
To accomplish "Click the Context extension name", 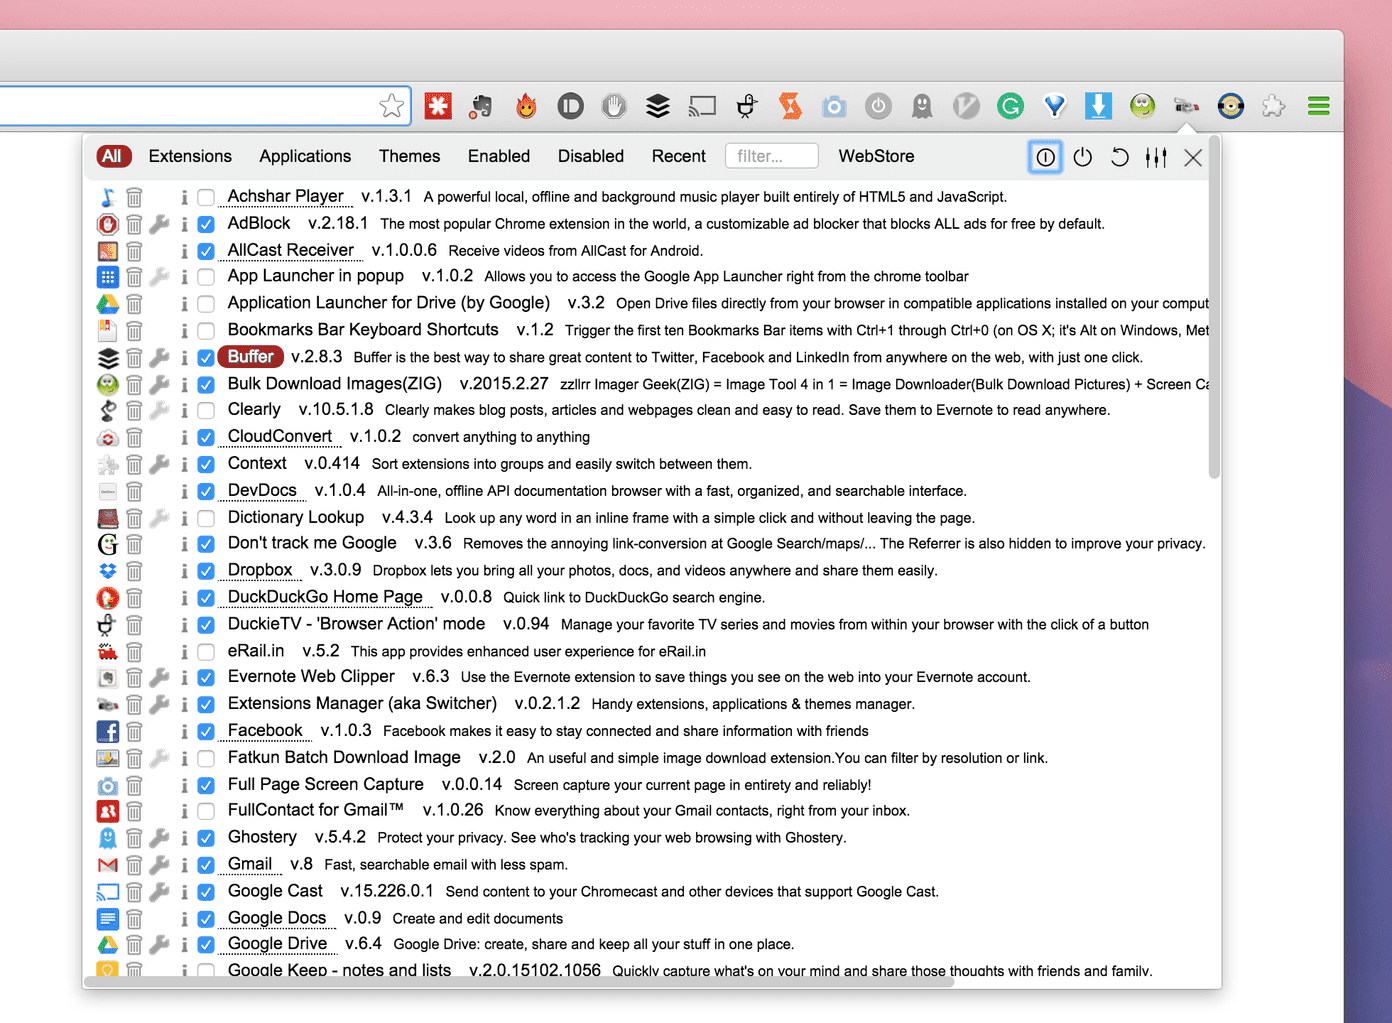I will pyautogui.click(x=257, y=463).
